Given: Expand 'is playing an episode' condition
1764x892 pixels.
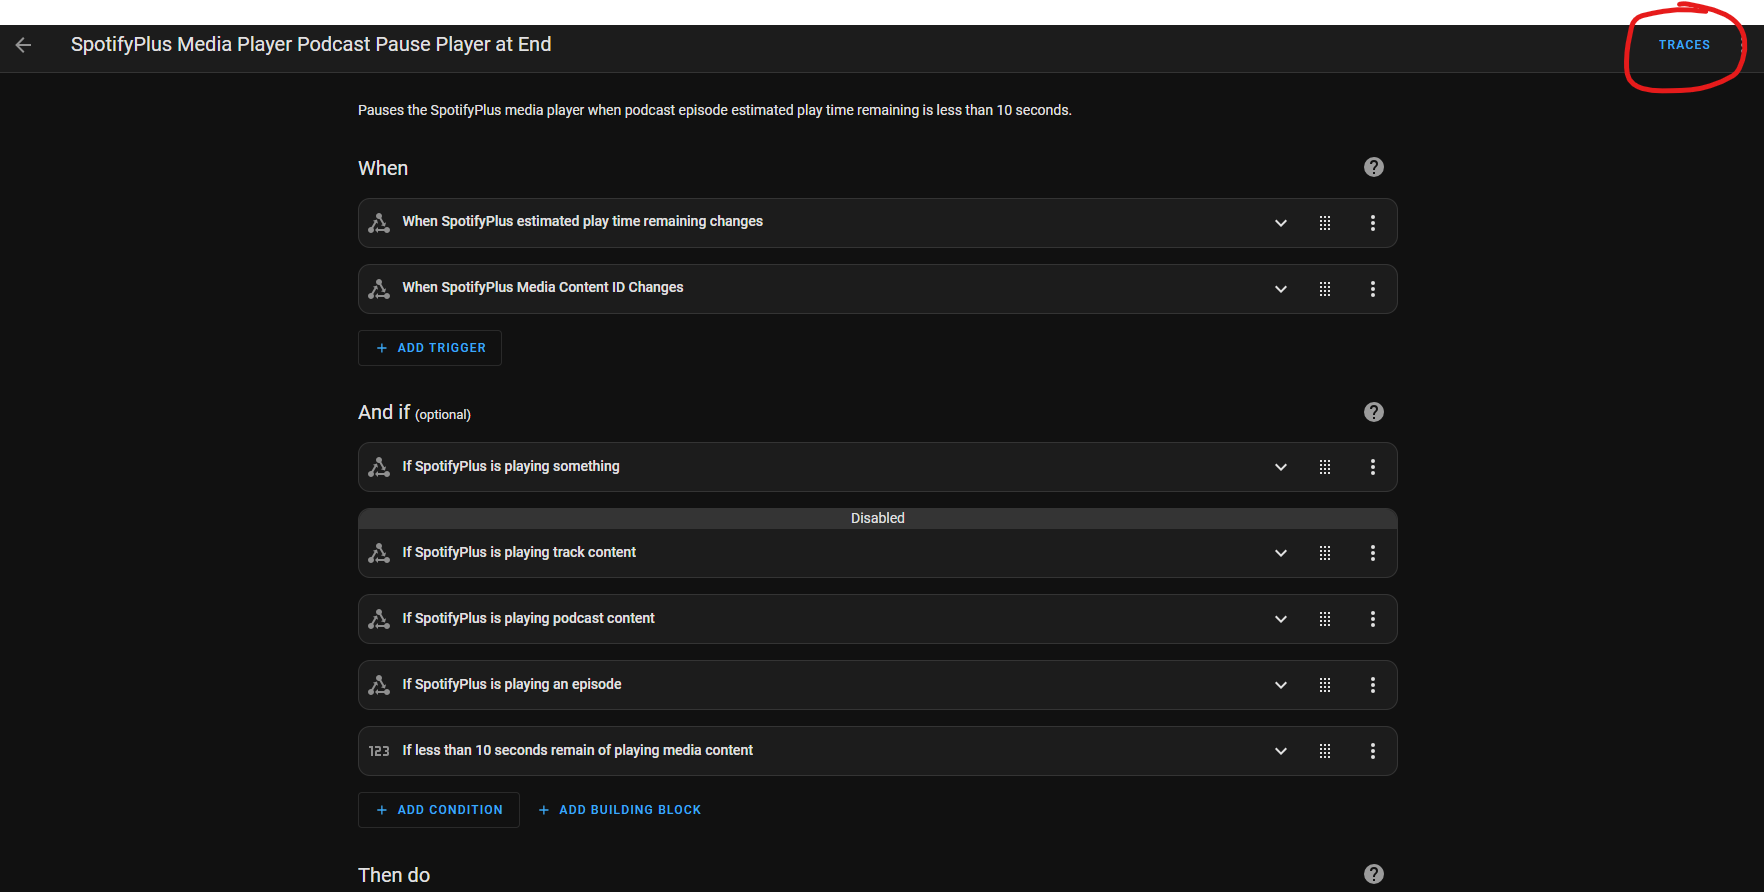Looking at the screenshot, I should pos(1281,685).
